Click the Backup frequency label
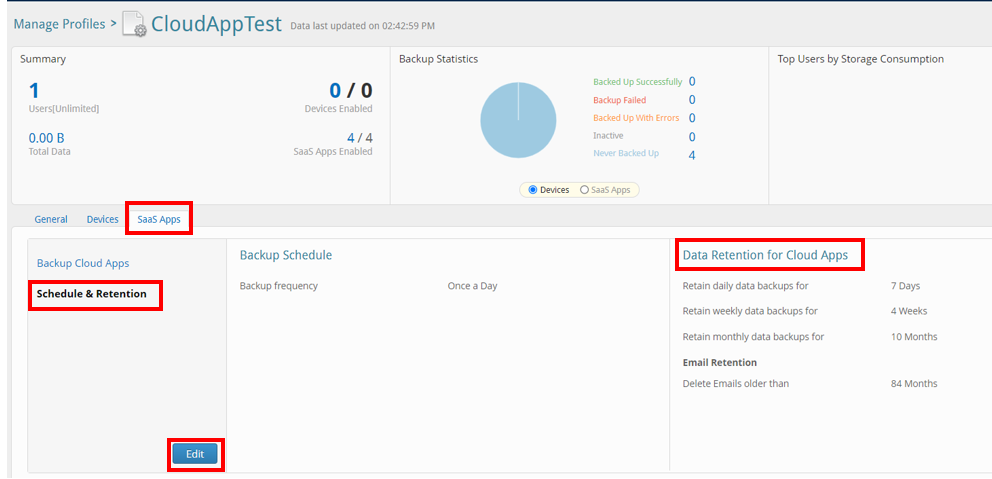 pyautogui.click(x=278, y=286)
